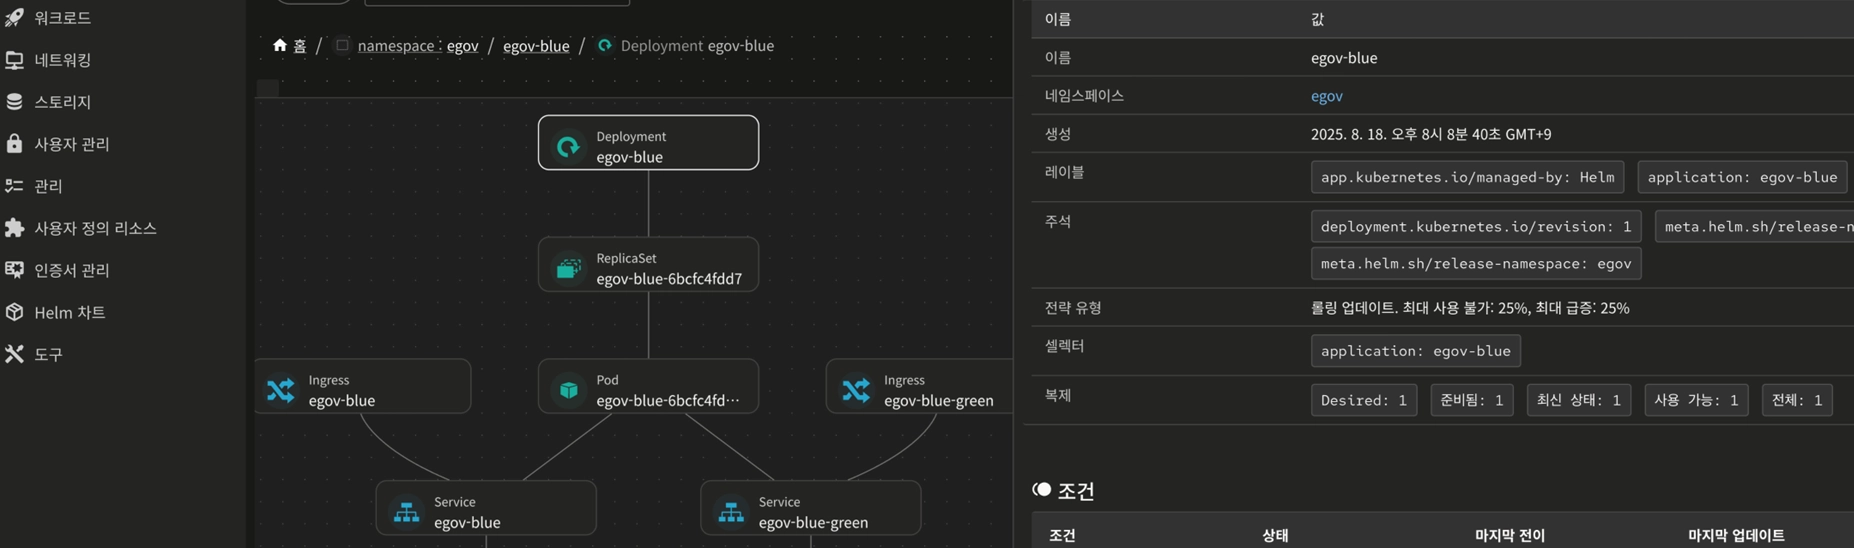1854x548 pixels.
Task: Click the Helm 차트 cube icon
Action: coord(14,312)
